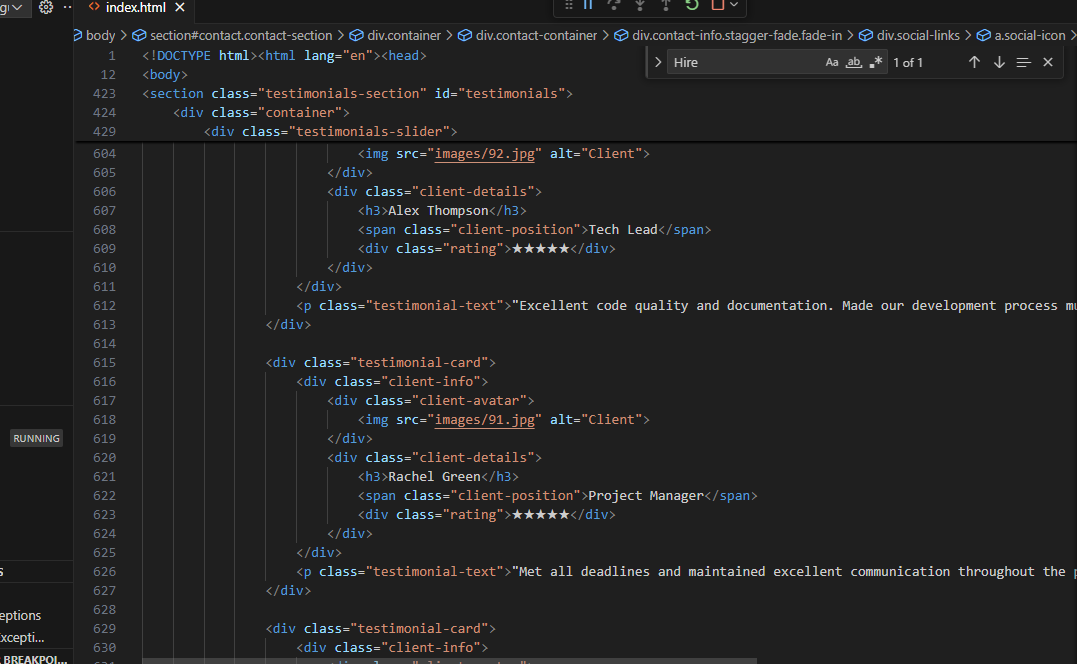Toggle Find in Selection option

[1023, 62]
